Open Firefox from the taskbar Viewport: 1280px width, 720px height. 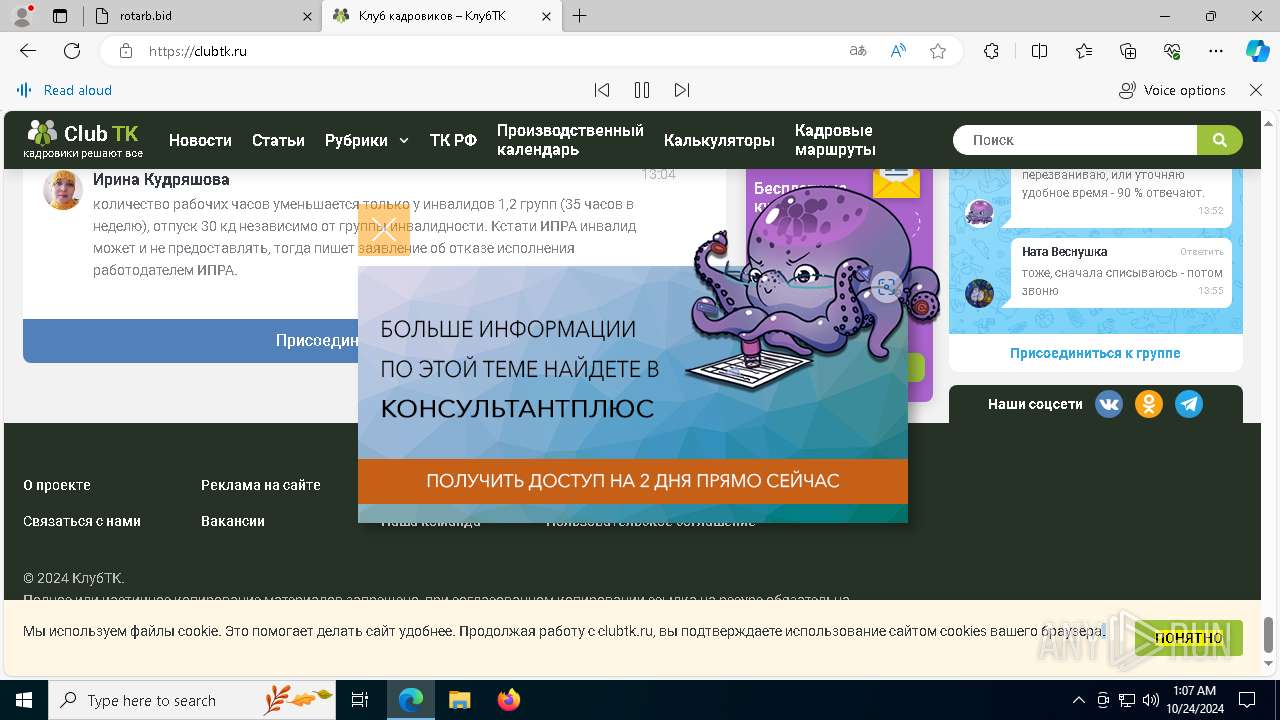coord(509,700)
